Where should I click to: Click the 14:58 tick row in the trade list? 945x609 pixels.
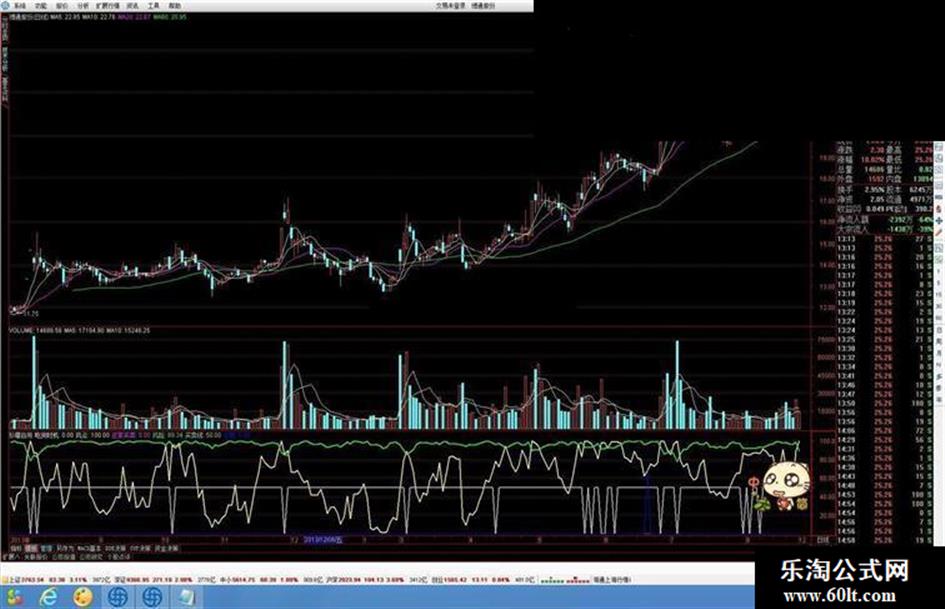pos(884,540)
